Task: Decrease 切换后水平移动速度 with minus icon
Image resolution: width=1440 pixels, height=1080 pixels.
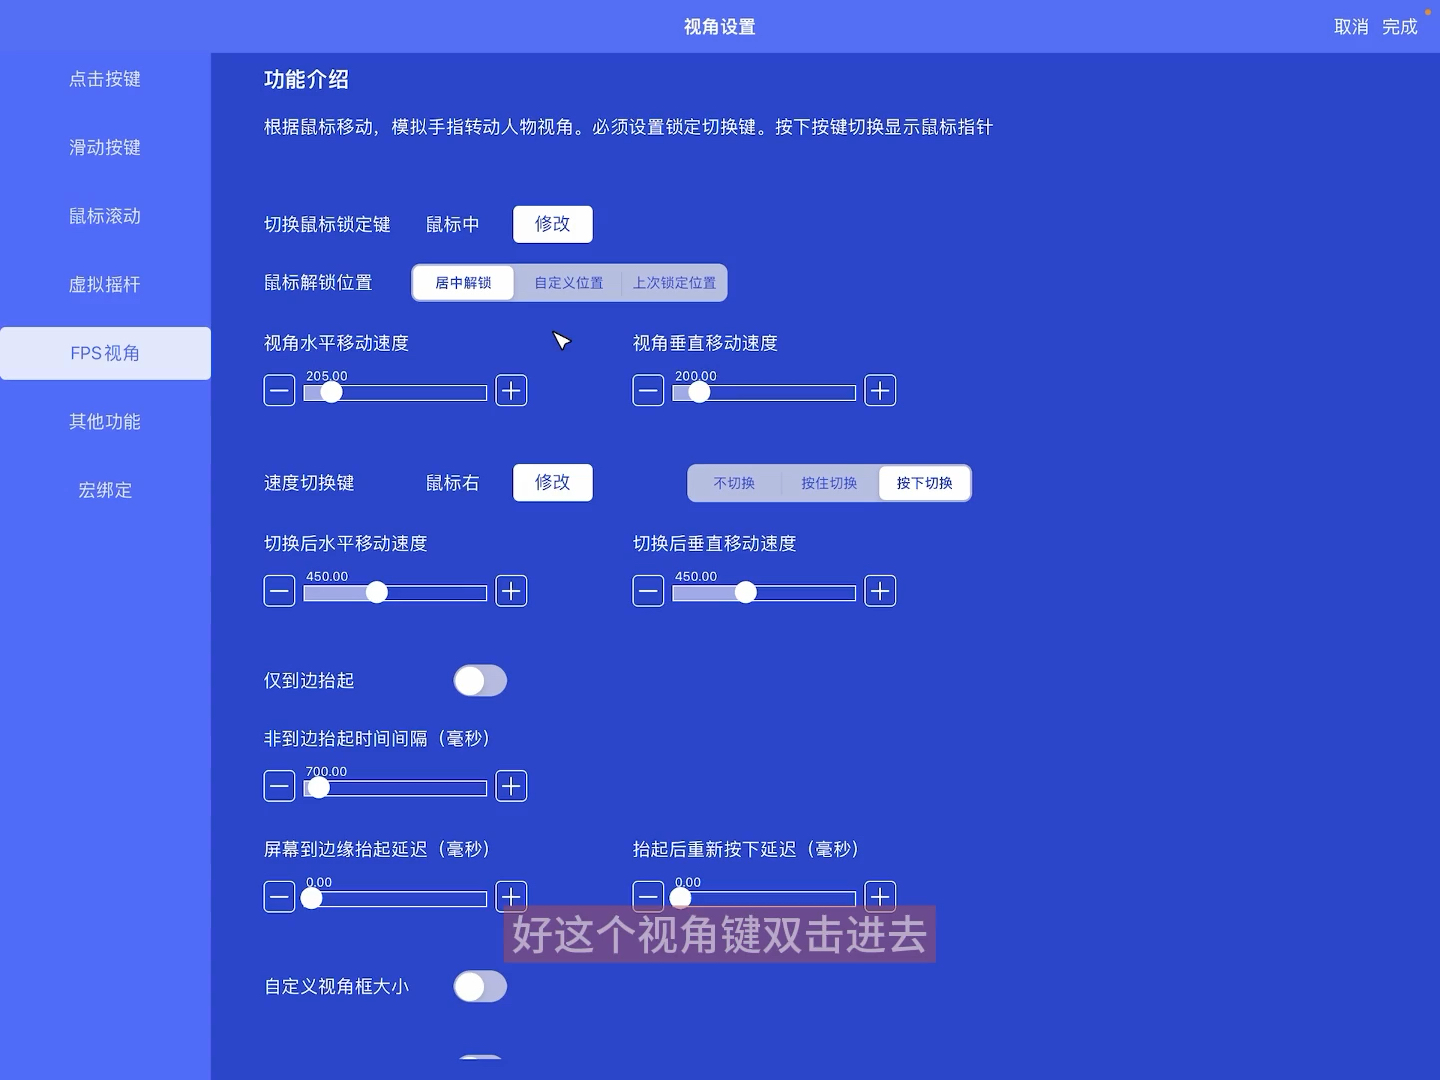Action: [279, 591]
